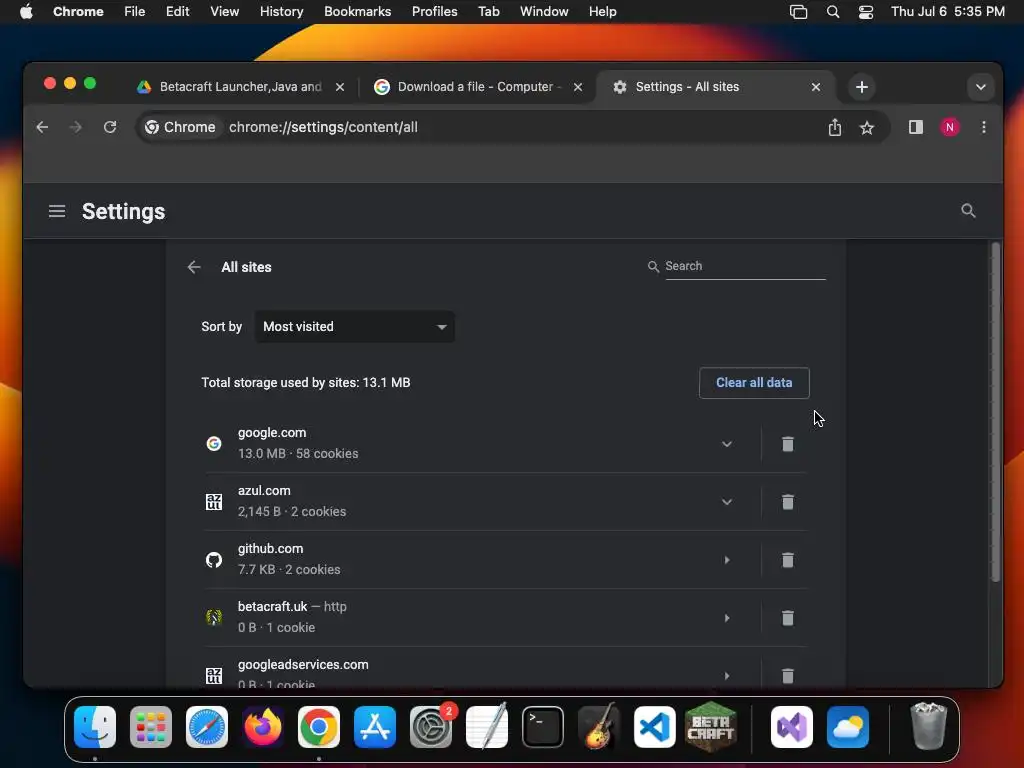The height and width of the screenshot is (768, 1024).
Task: Remove betacraft.uk data using trash icon
Action: tap(788, 618)
